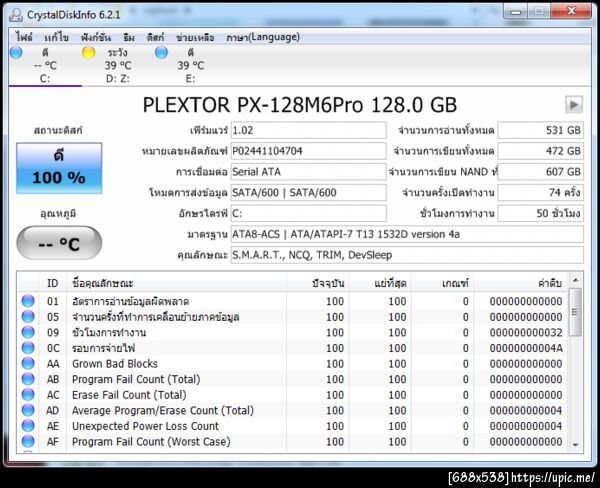The width and height of the screenshot is (600, 488).
Task: Click the ค่าดิบ raw values column header
Action: (x=521, y=283)
